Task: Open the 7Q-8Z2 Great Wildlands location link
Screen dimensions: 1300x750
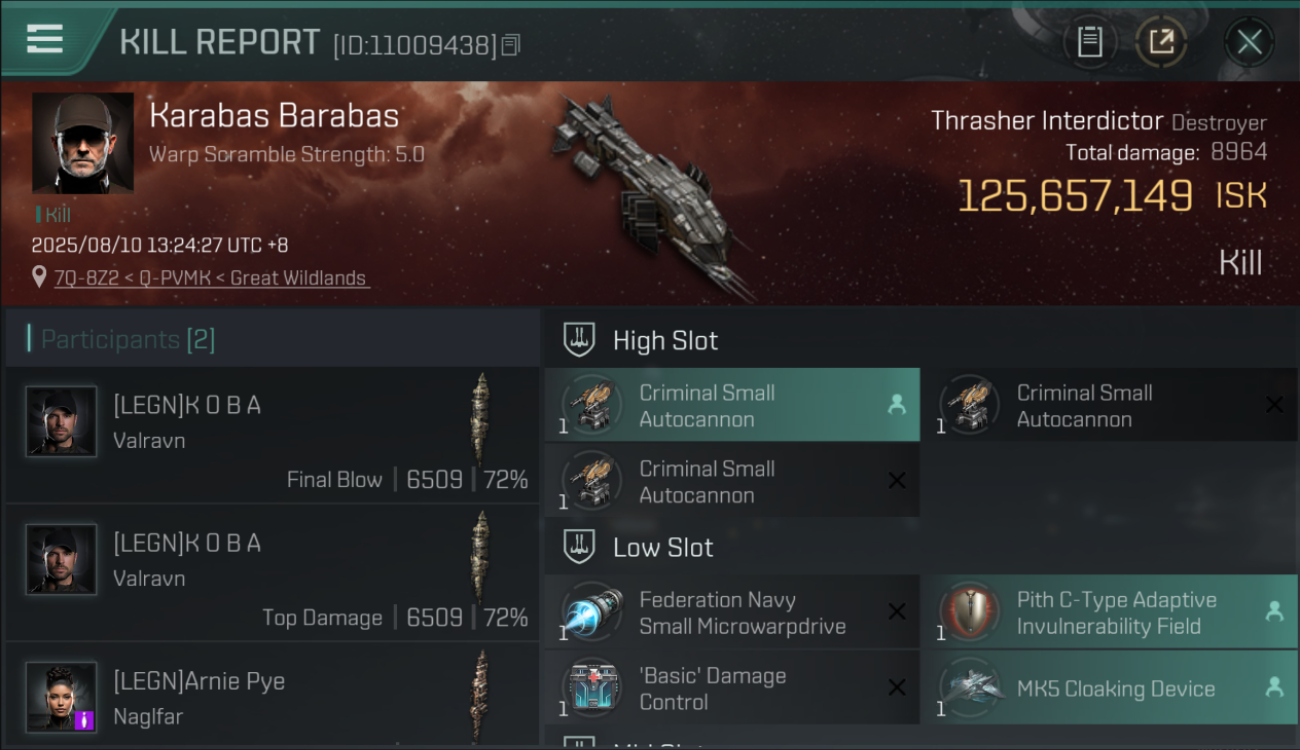Action: click(211, 278)
